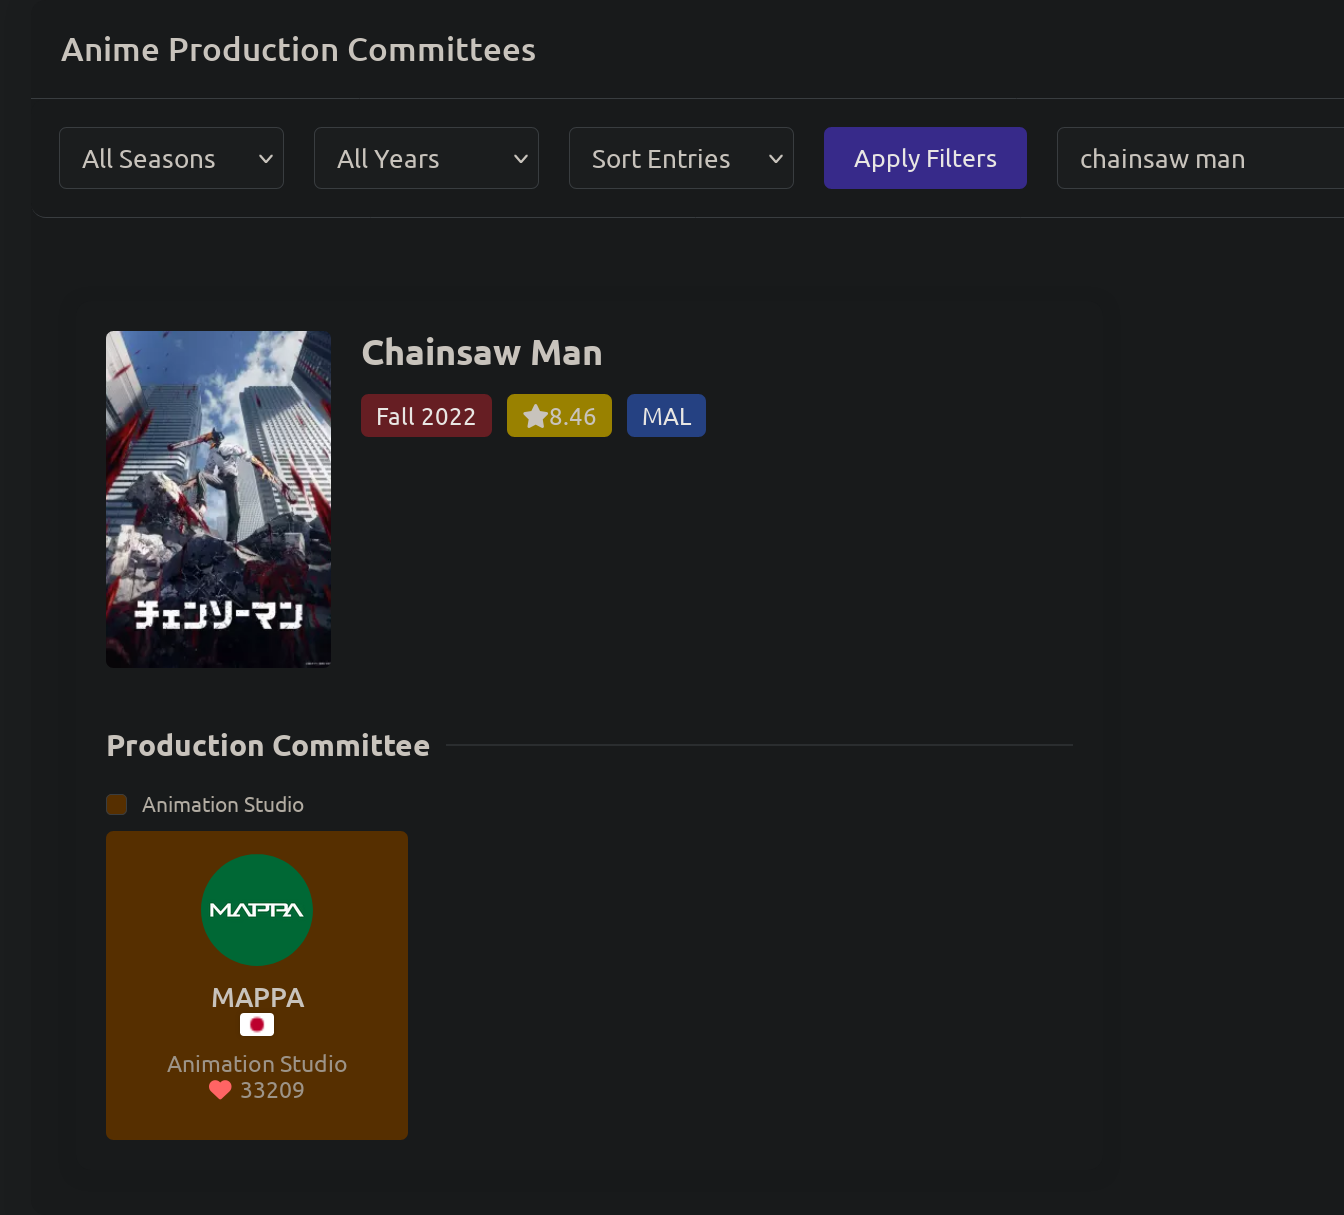
Task: Open the All Years dropdown
Action: [426, 158]
